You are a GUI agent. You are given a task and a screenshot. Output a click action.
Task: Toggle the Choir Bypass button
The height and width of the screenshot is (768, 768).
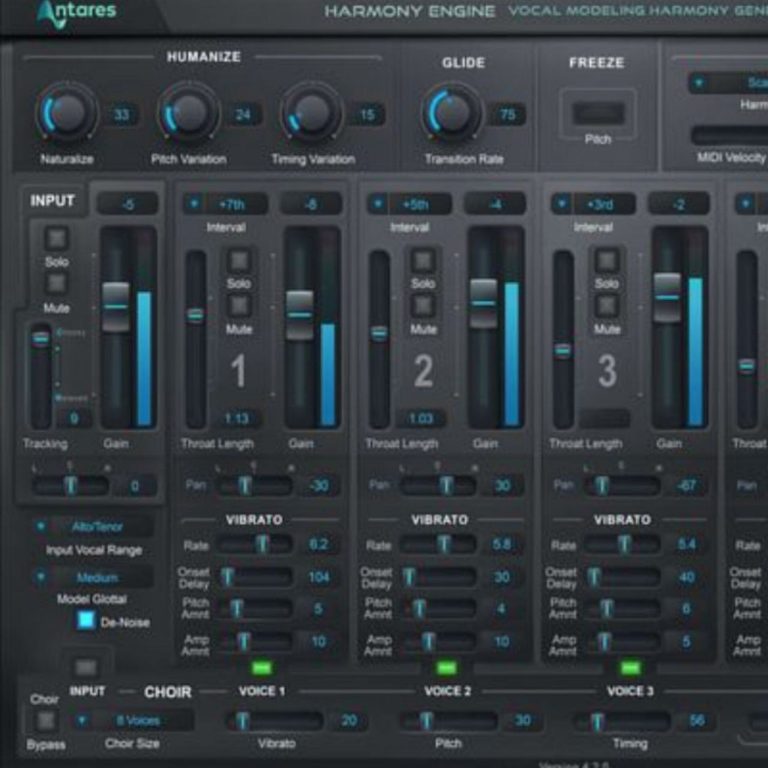pyautogui.click(x=46, y=720)
